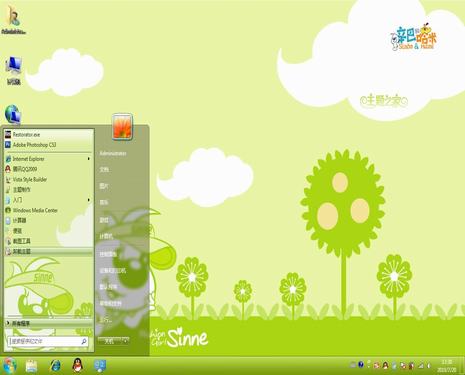This screenshot has width=465, height=375.
Task: Open the 入门 Getting Started entry
Action: [x=48, y=200]
